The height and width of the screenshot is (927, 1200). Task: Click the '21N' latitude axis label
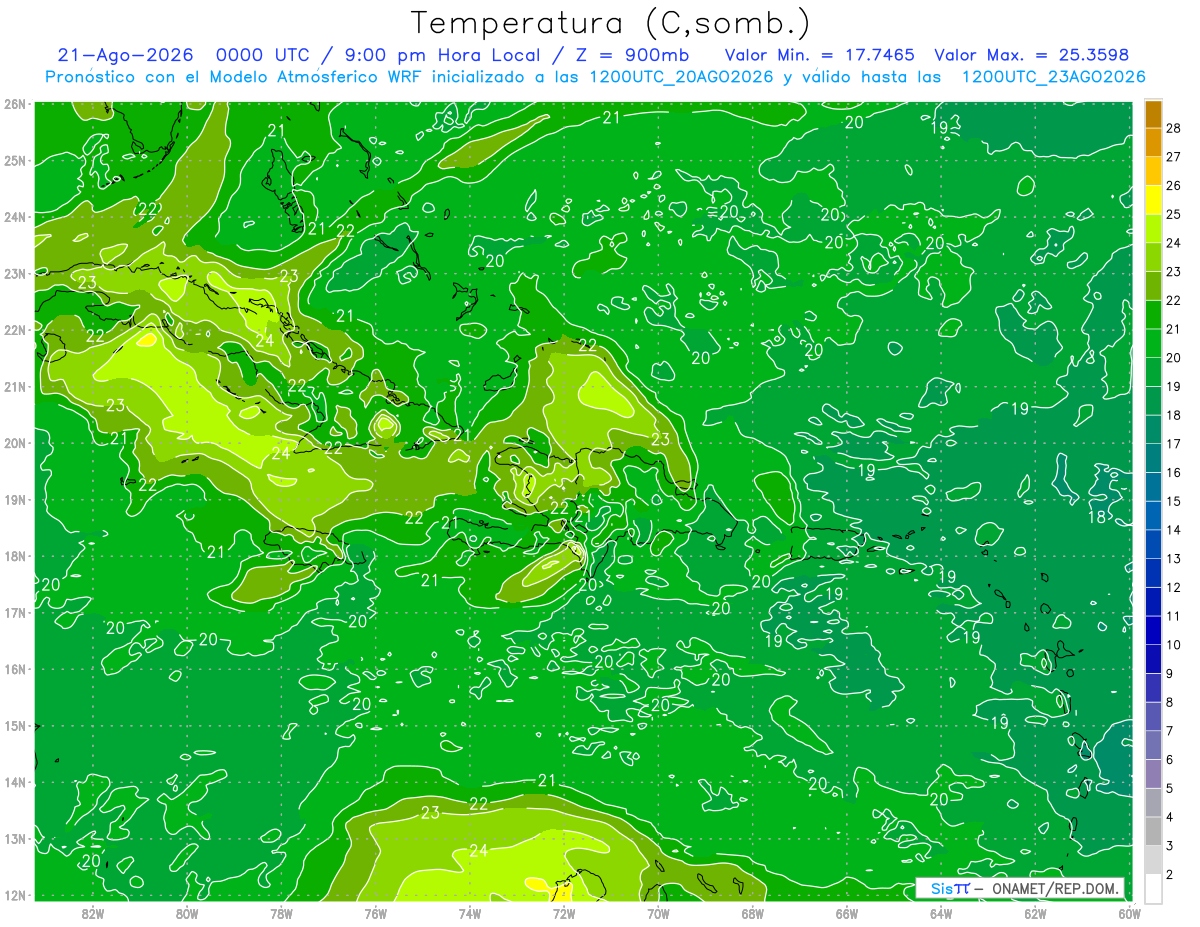[x=15, y=387]
